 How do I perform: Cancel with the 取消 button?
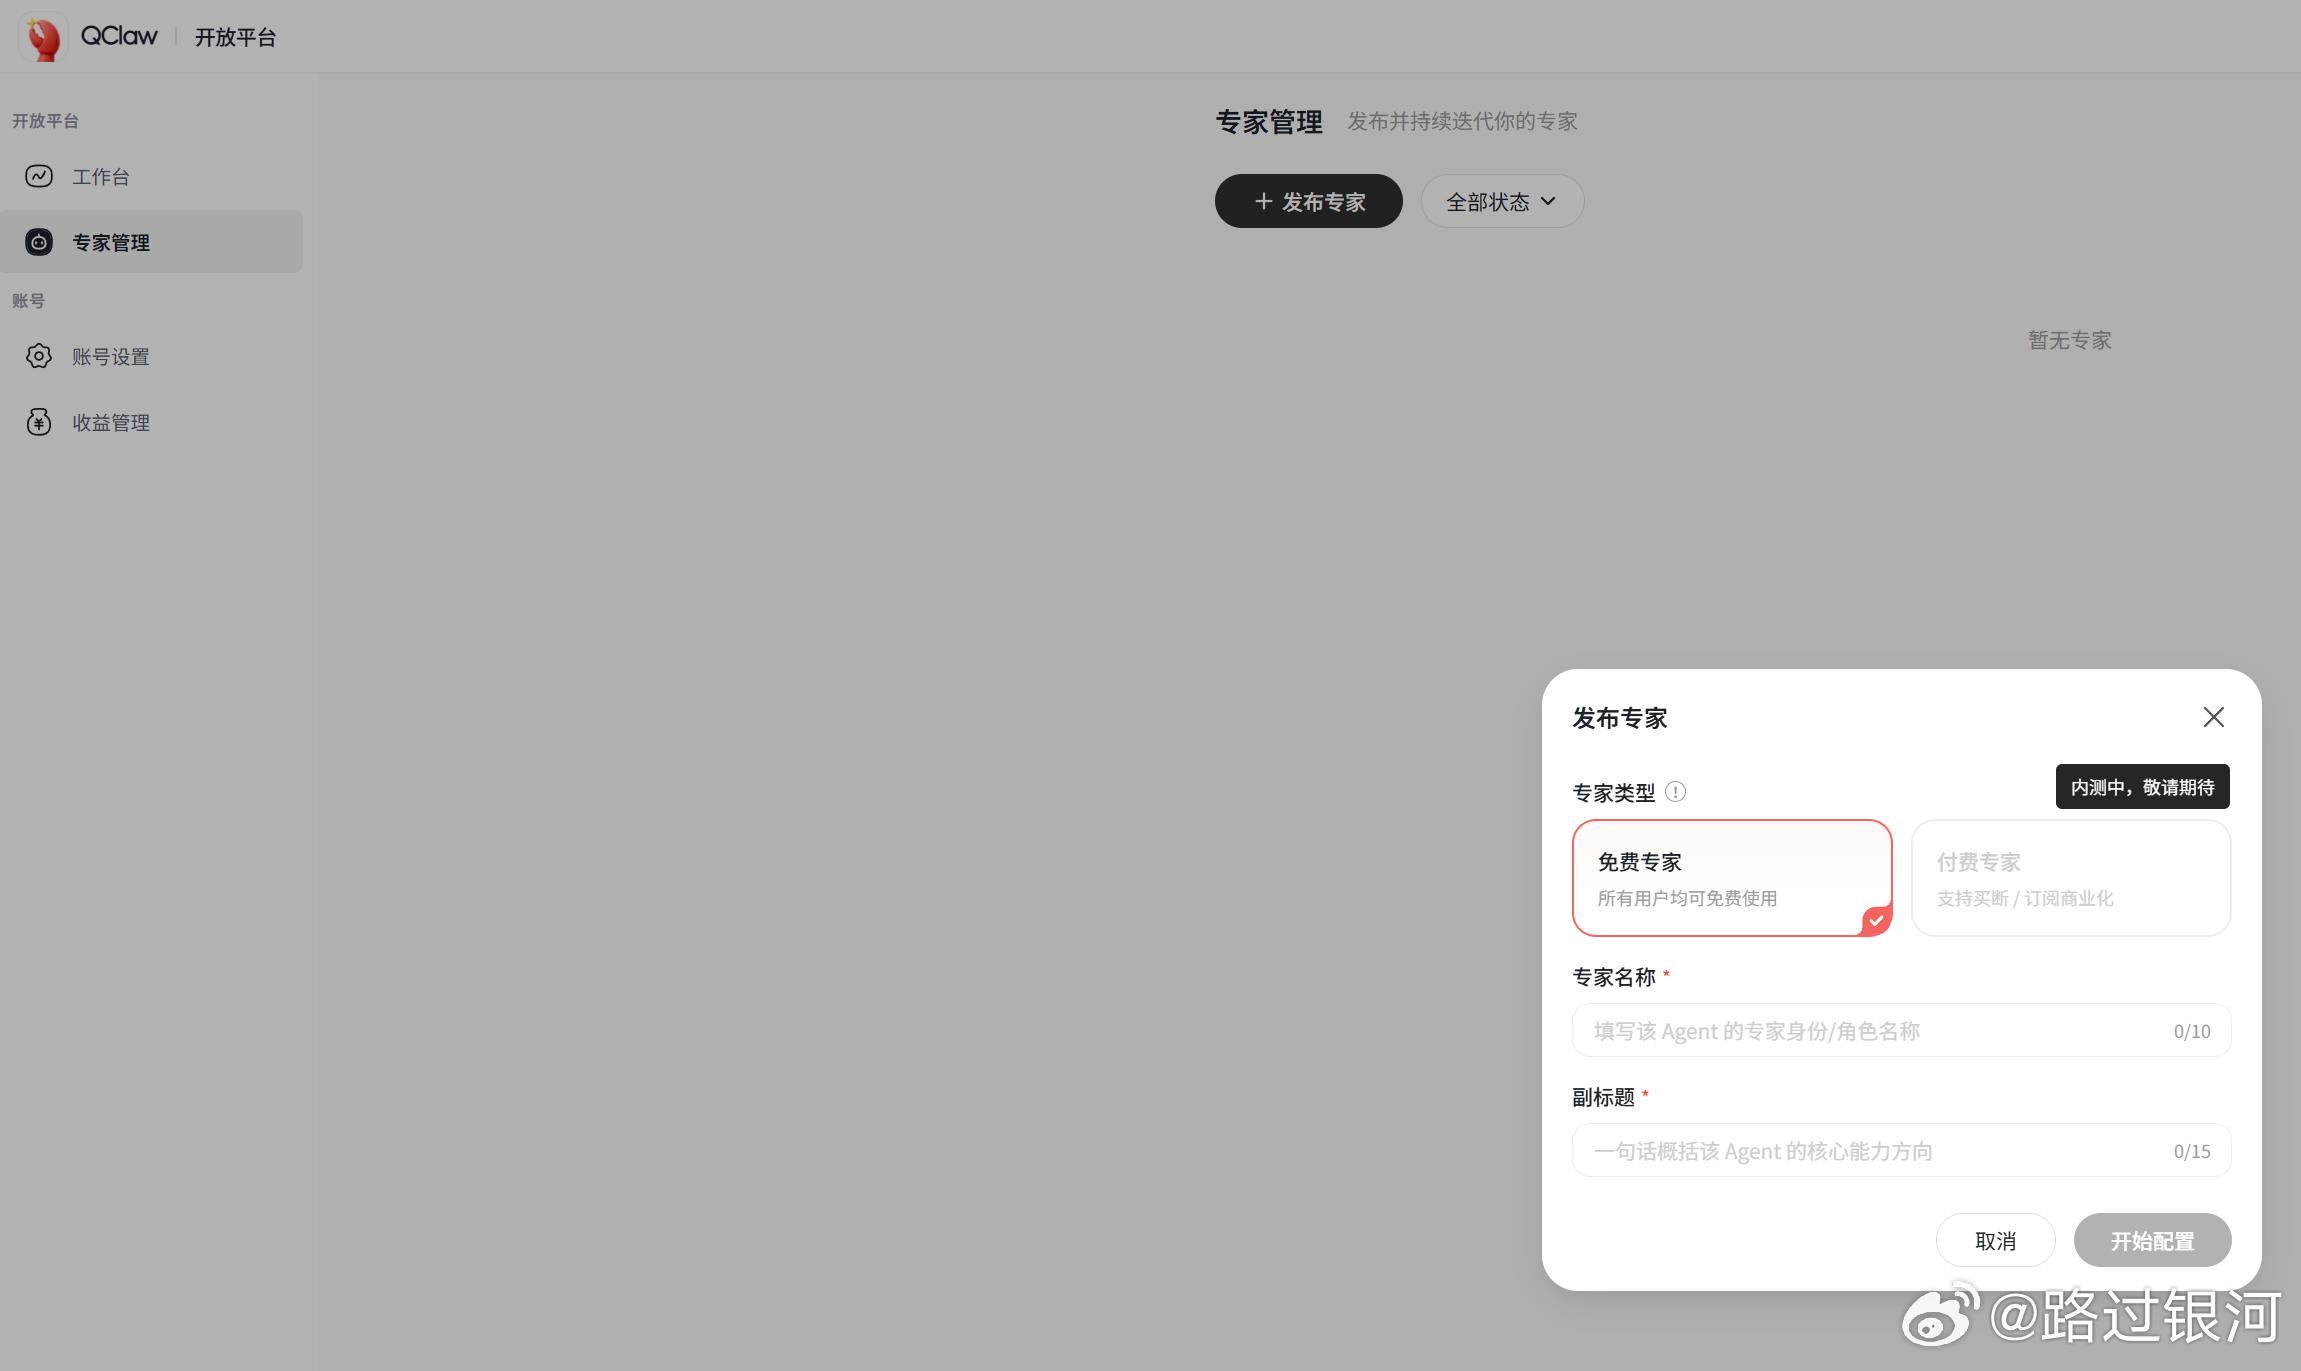1995,1240
